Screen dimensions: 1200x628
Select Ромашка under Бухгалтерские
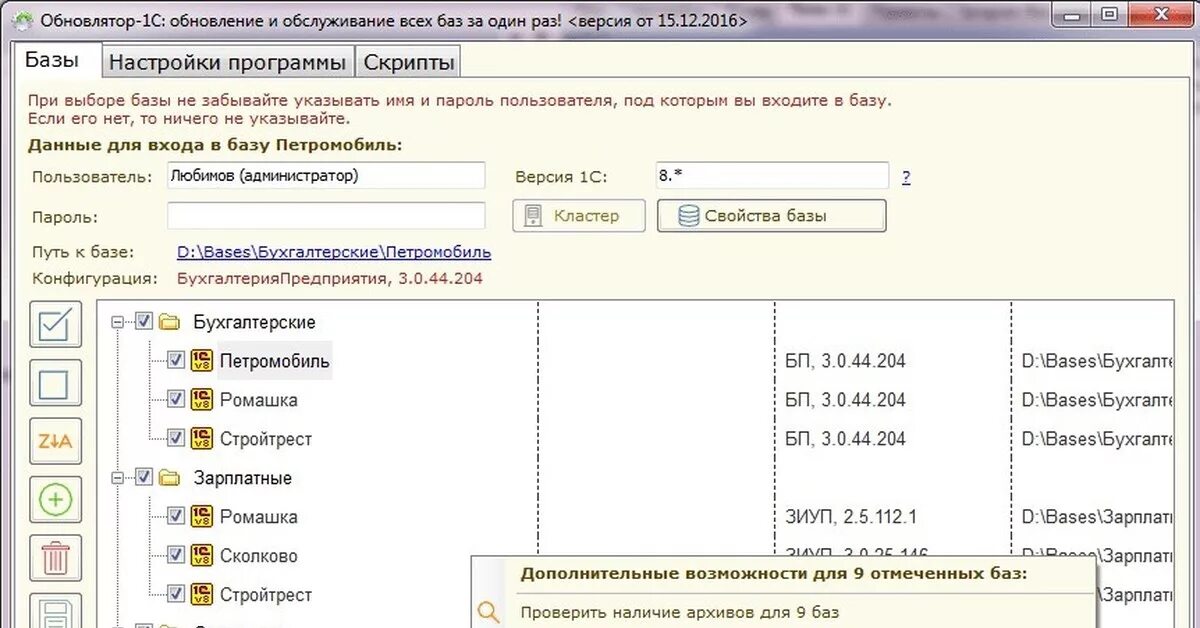[x=259, y=399]
